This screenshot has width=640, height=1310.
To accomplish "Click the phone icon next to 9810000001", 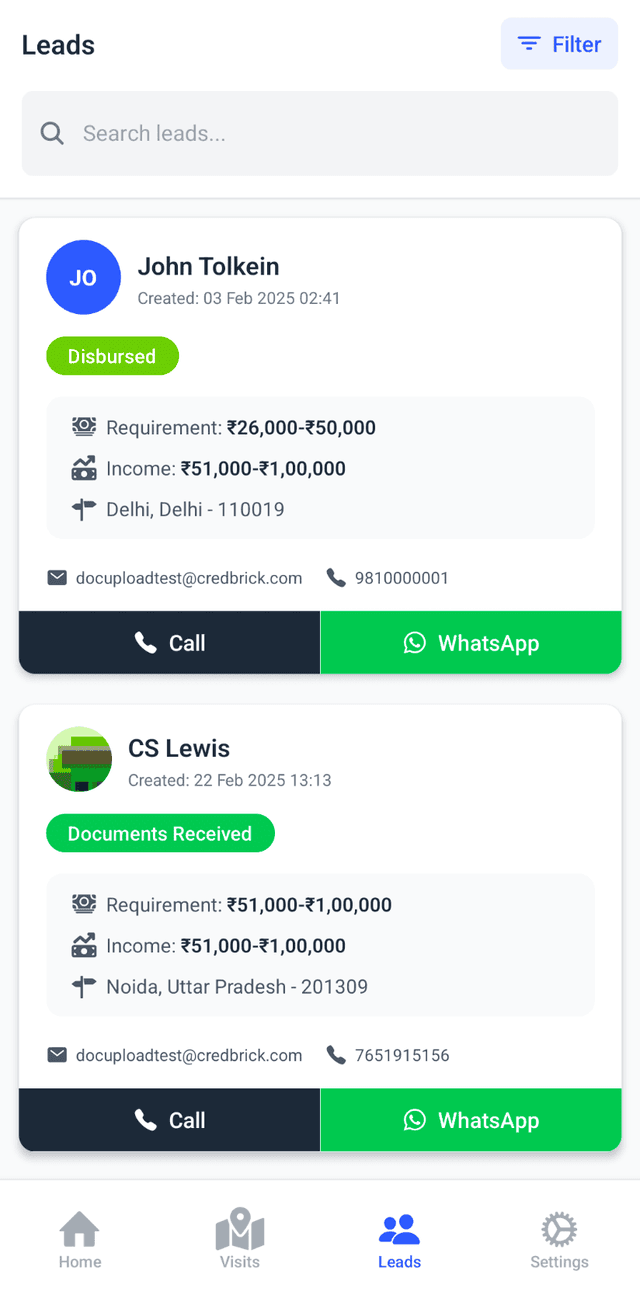I will 336,578.
